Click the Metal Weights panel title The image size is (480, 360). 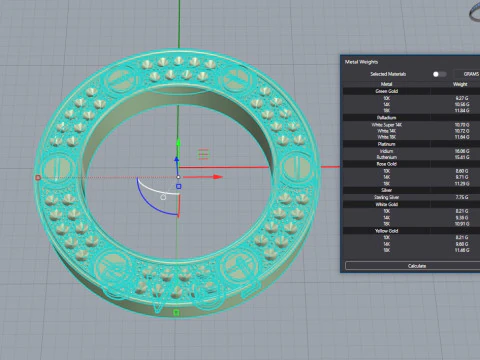point(361,62)
